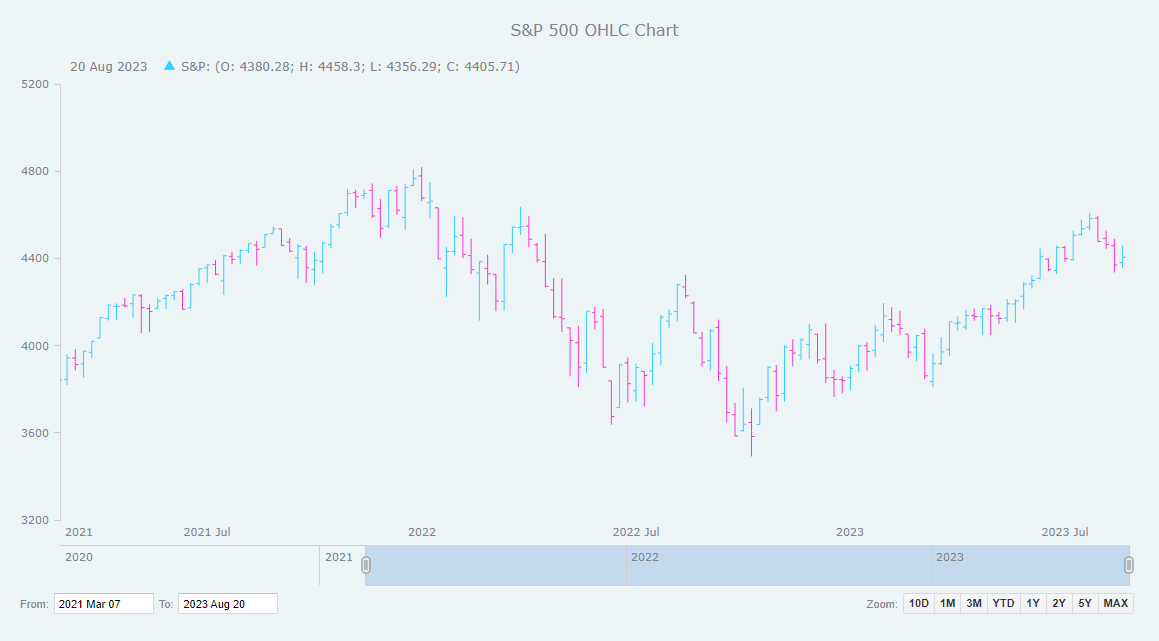Zoom chart to 1M period

pos(947,603)
